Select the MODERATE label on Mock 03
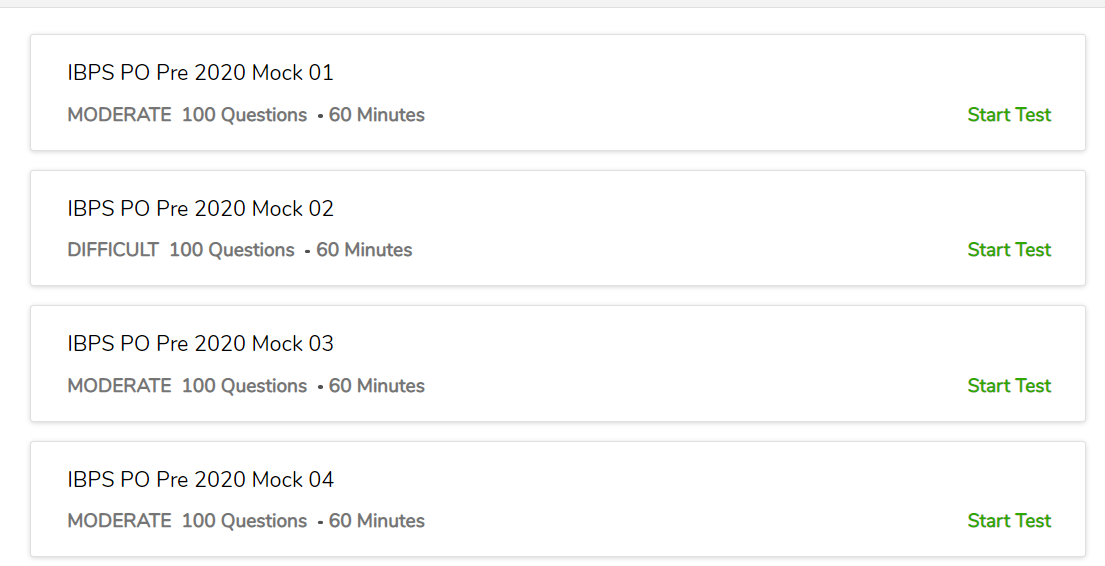This screenshot has height=566, width=1105. tap(119, 386)
